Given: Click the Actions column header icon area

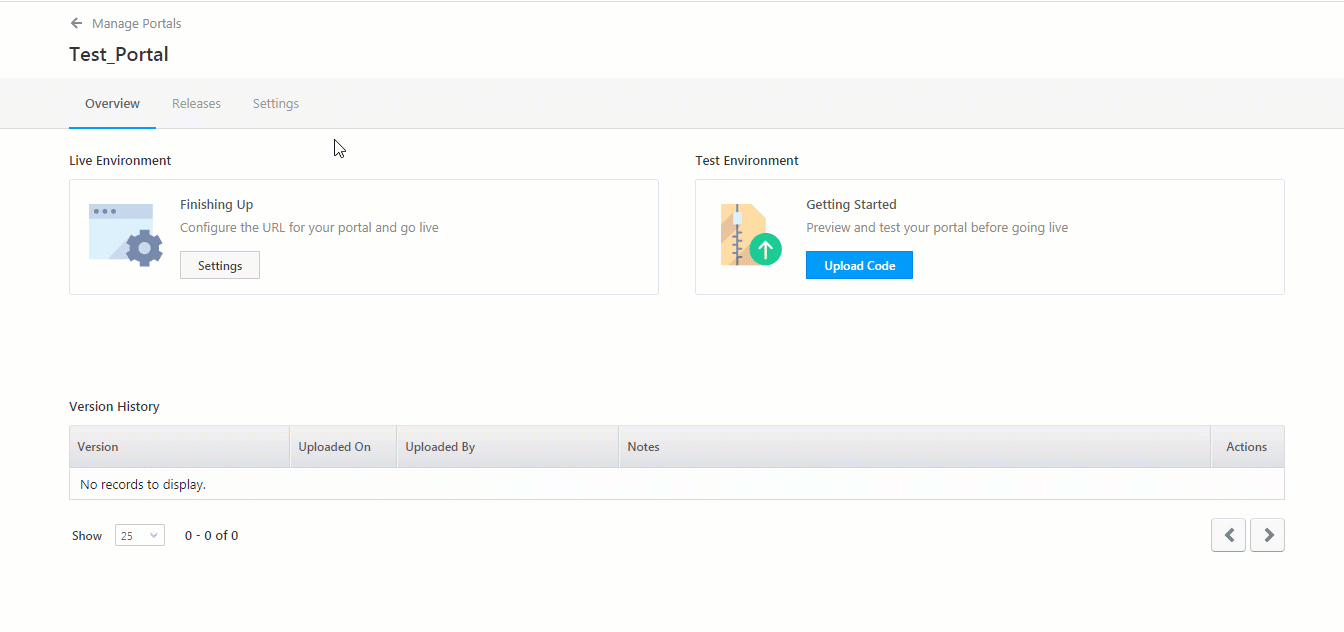Looking at the screenshot, I should [1245, 446].
